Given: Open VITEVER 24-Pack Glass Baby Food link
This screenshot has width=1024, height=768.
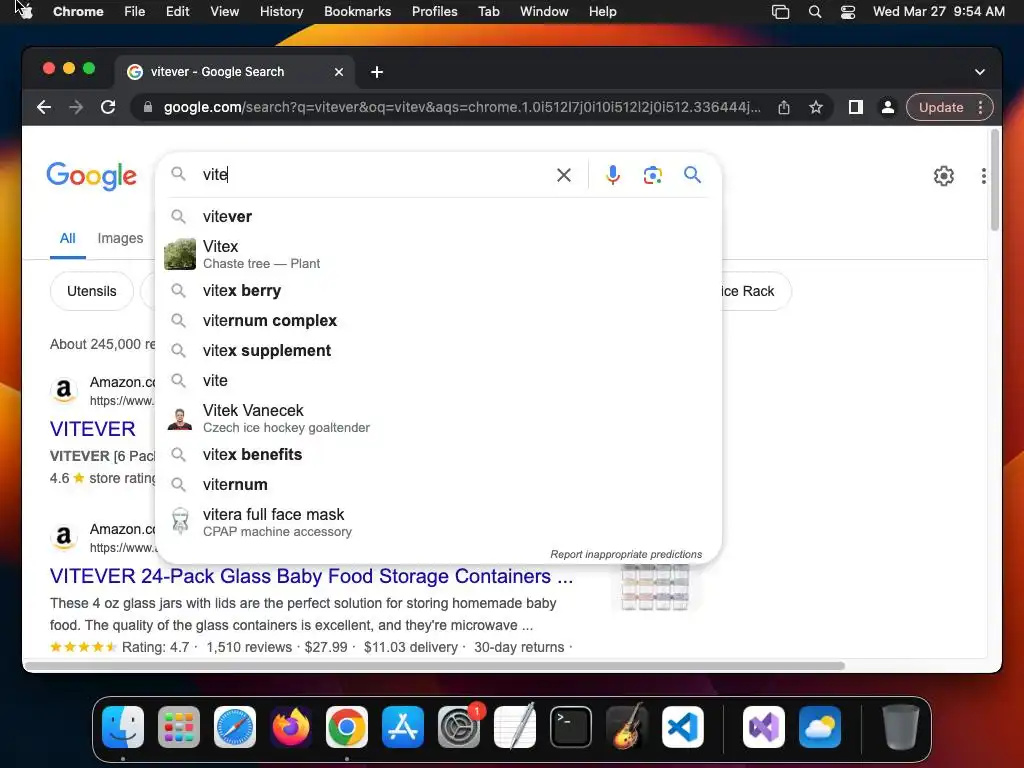Looking at the screenshot, I should point(312,576).
